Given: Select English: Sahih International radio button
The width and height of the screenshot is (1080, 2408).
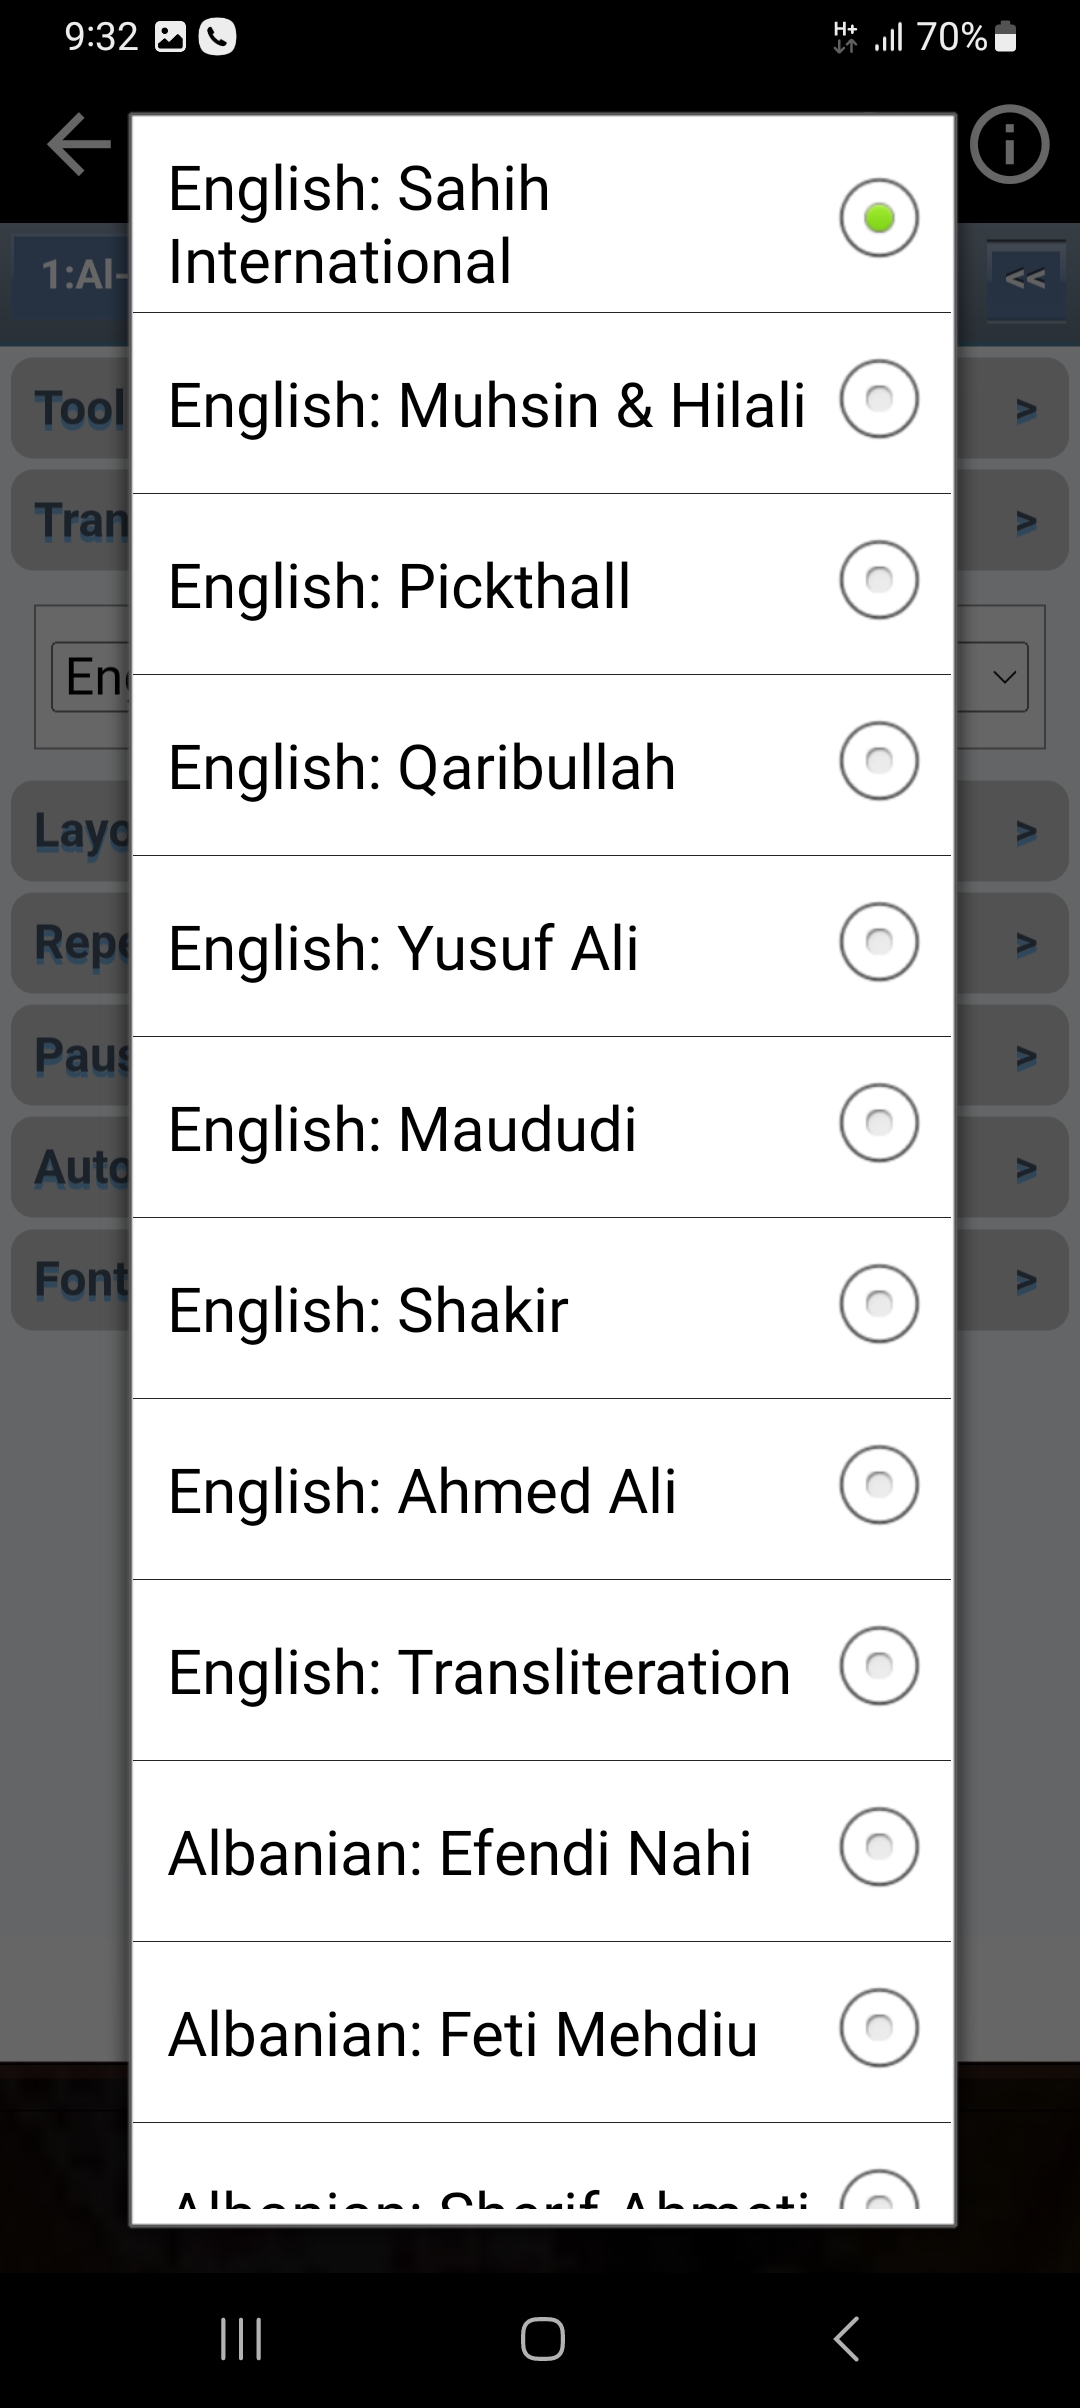Looking at the screenshot, I should (x=879, y=218).
